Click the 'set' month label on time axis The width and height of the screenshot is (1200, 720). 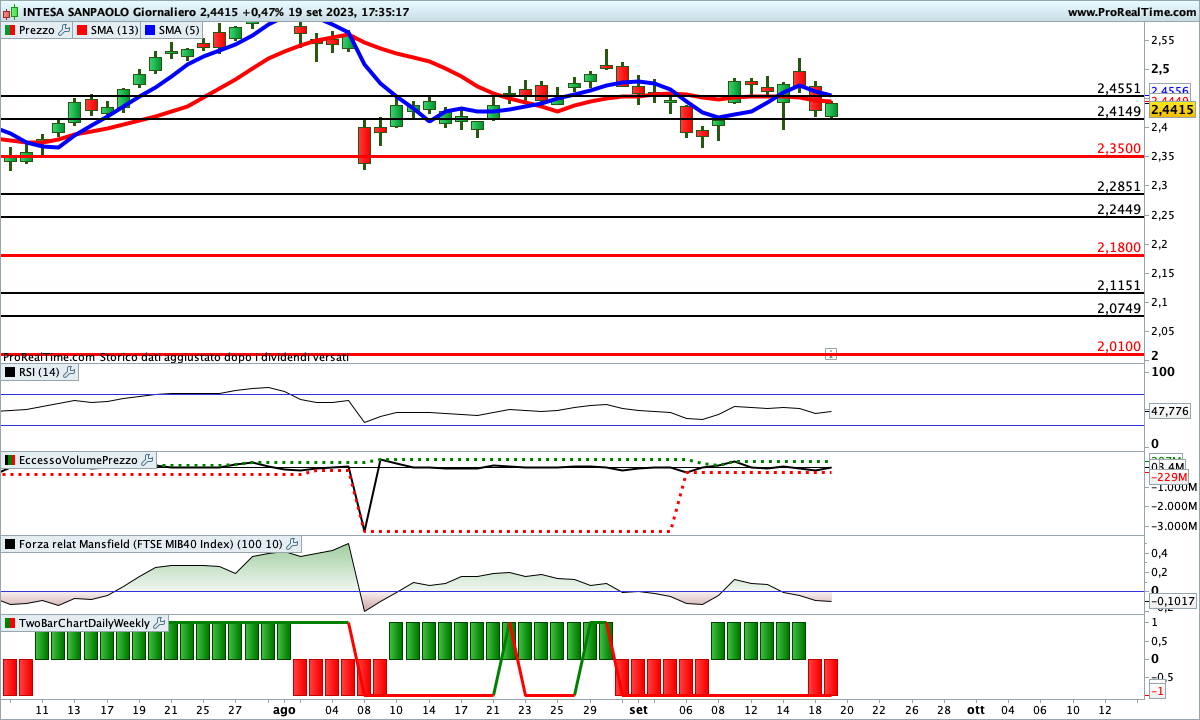[639, 709]
